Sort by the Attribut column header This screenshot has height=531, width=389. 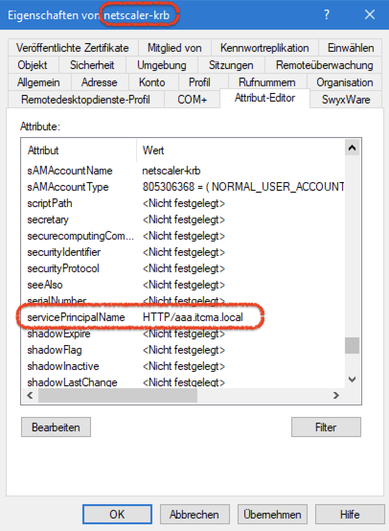(79, 150)
